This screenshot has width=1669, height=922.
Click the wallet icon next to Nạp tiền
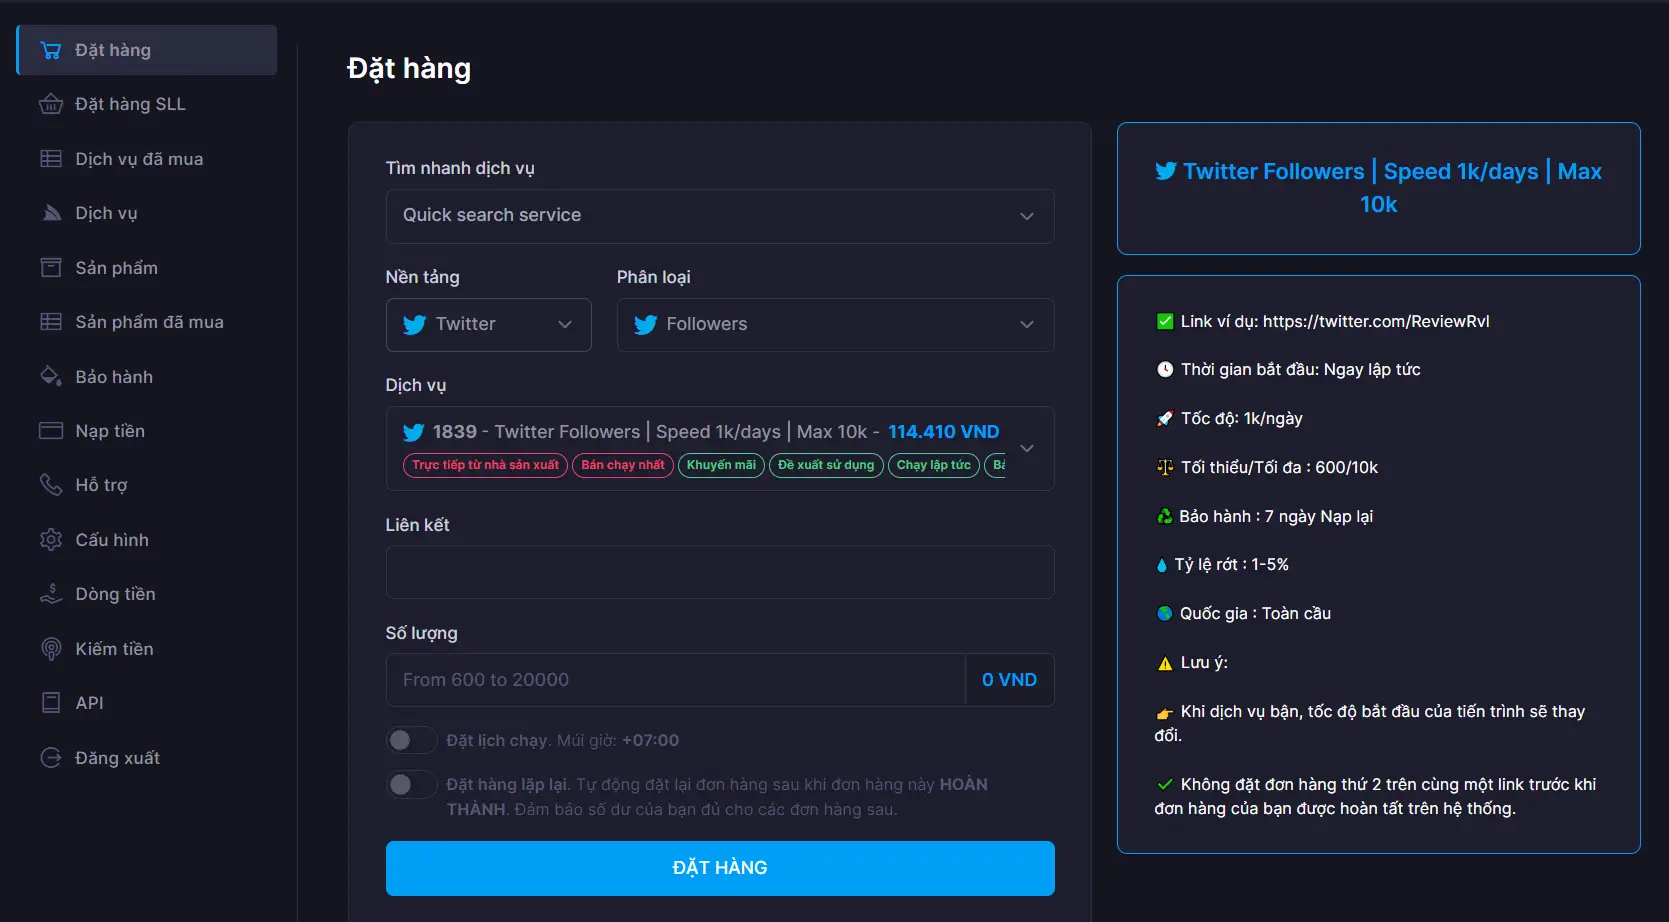[x=50, y=431]
